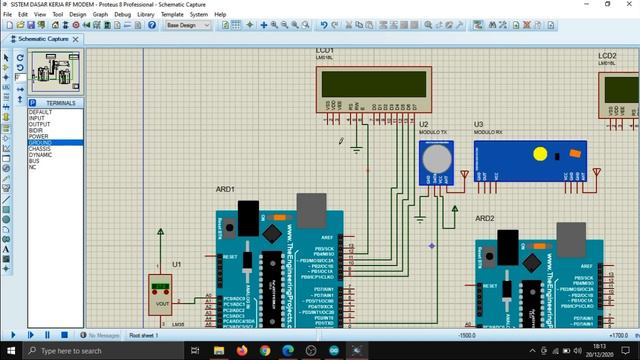Open the Help menu

click(220, 14)
